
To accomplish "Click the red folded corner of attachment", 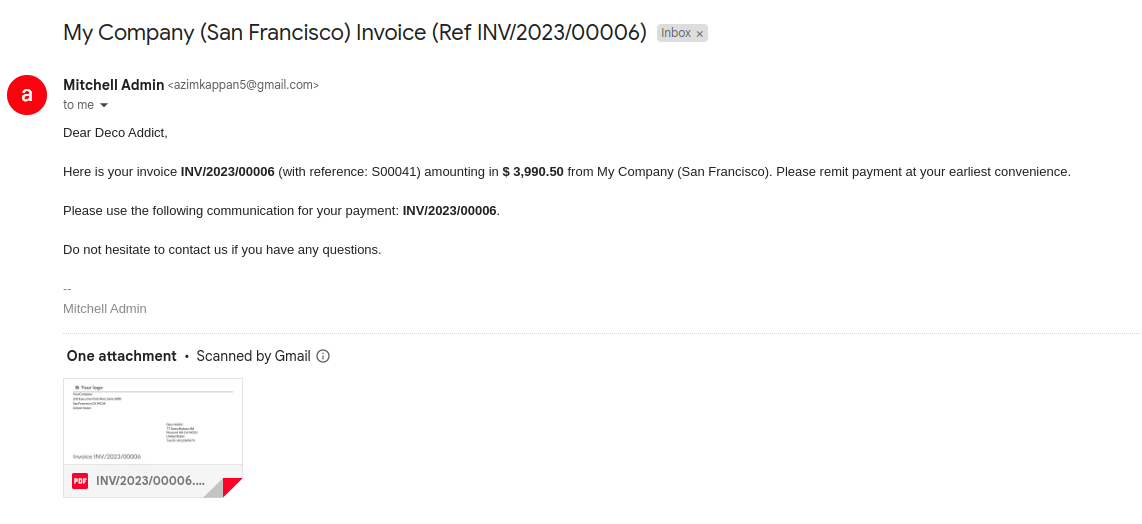I will coord(233,487).
